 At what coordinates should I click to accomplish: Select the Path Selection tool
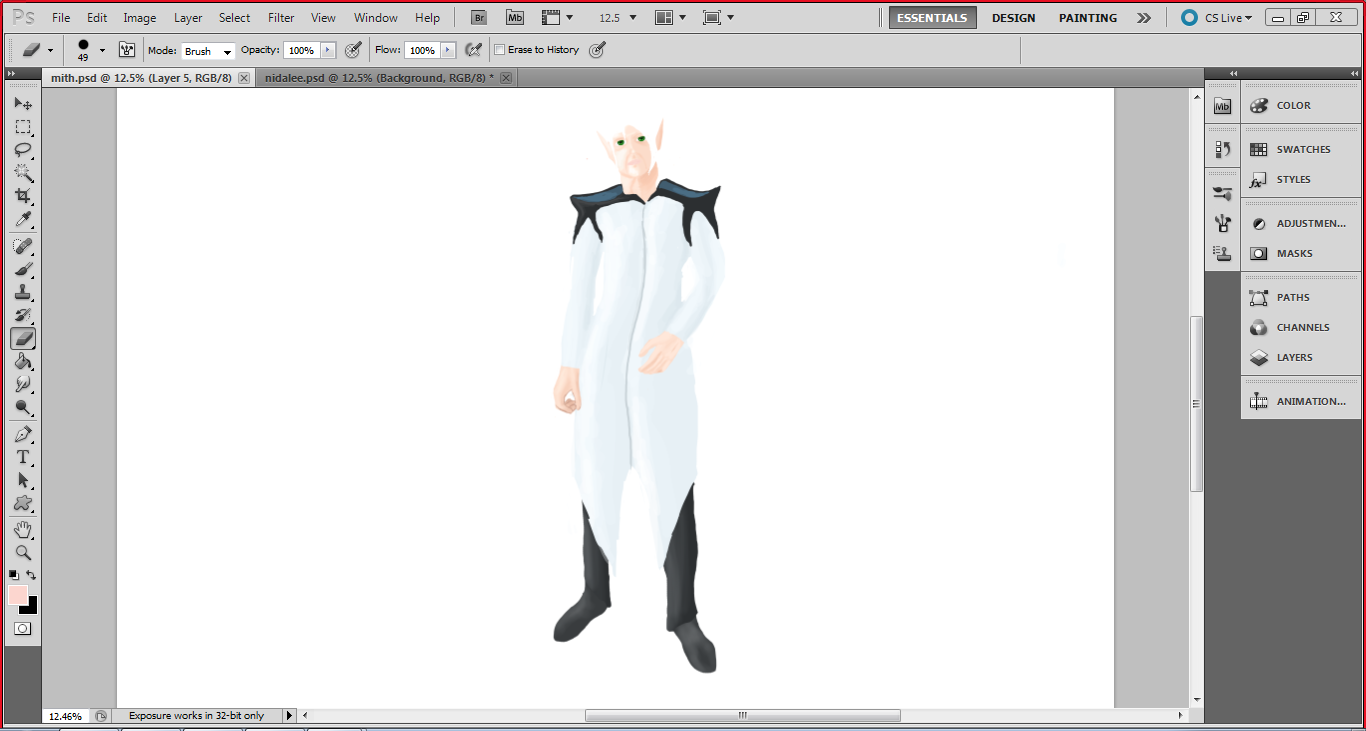23,480
